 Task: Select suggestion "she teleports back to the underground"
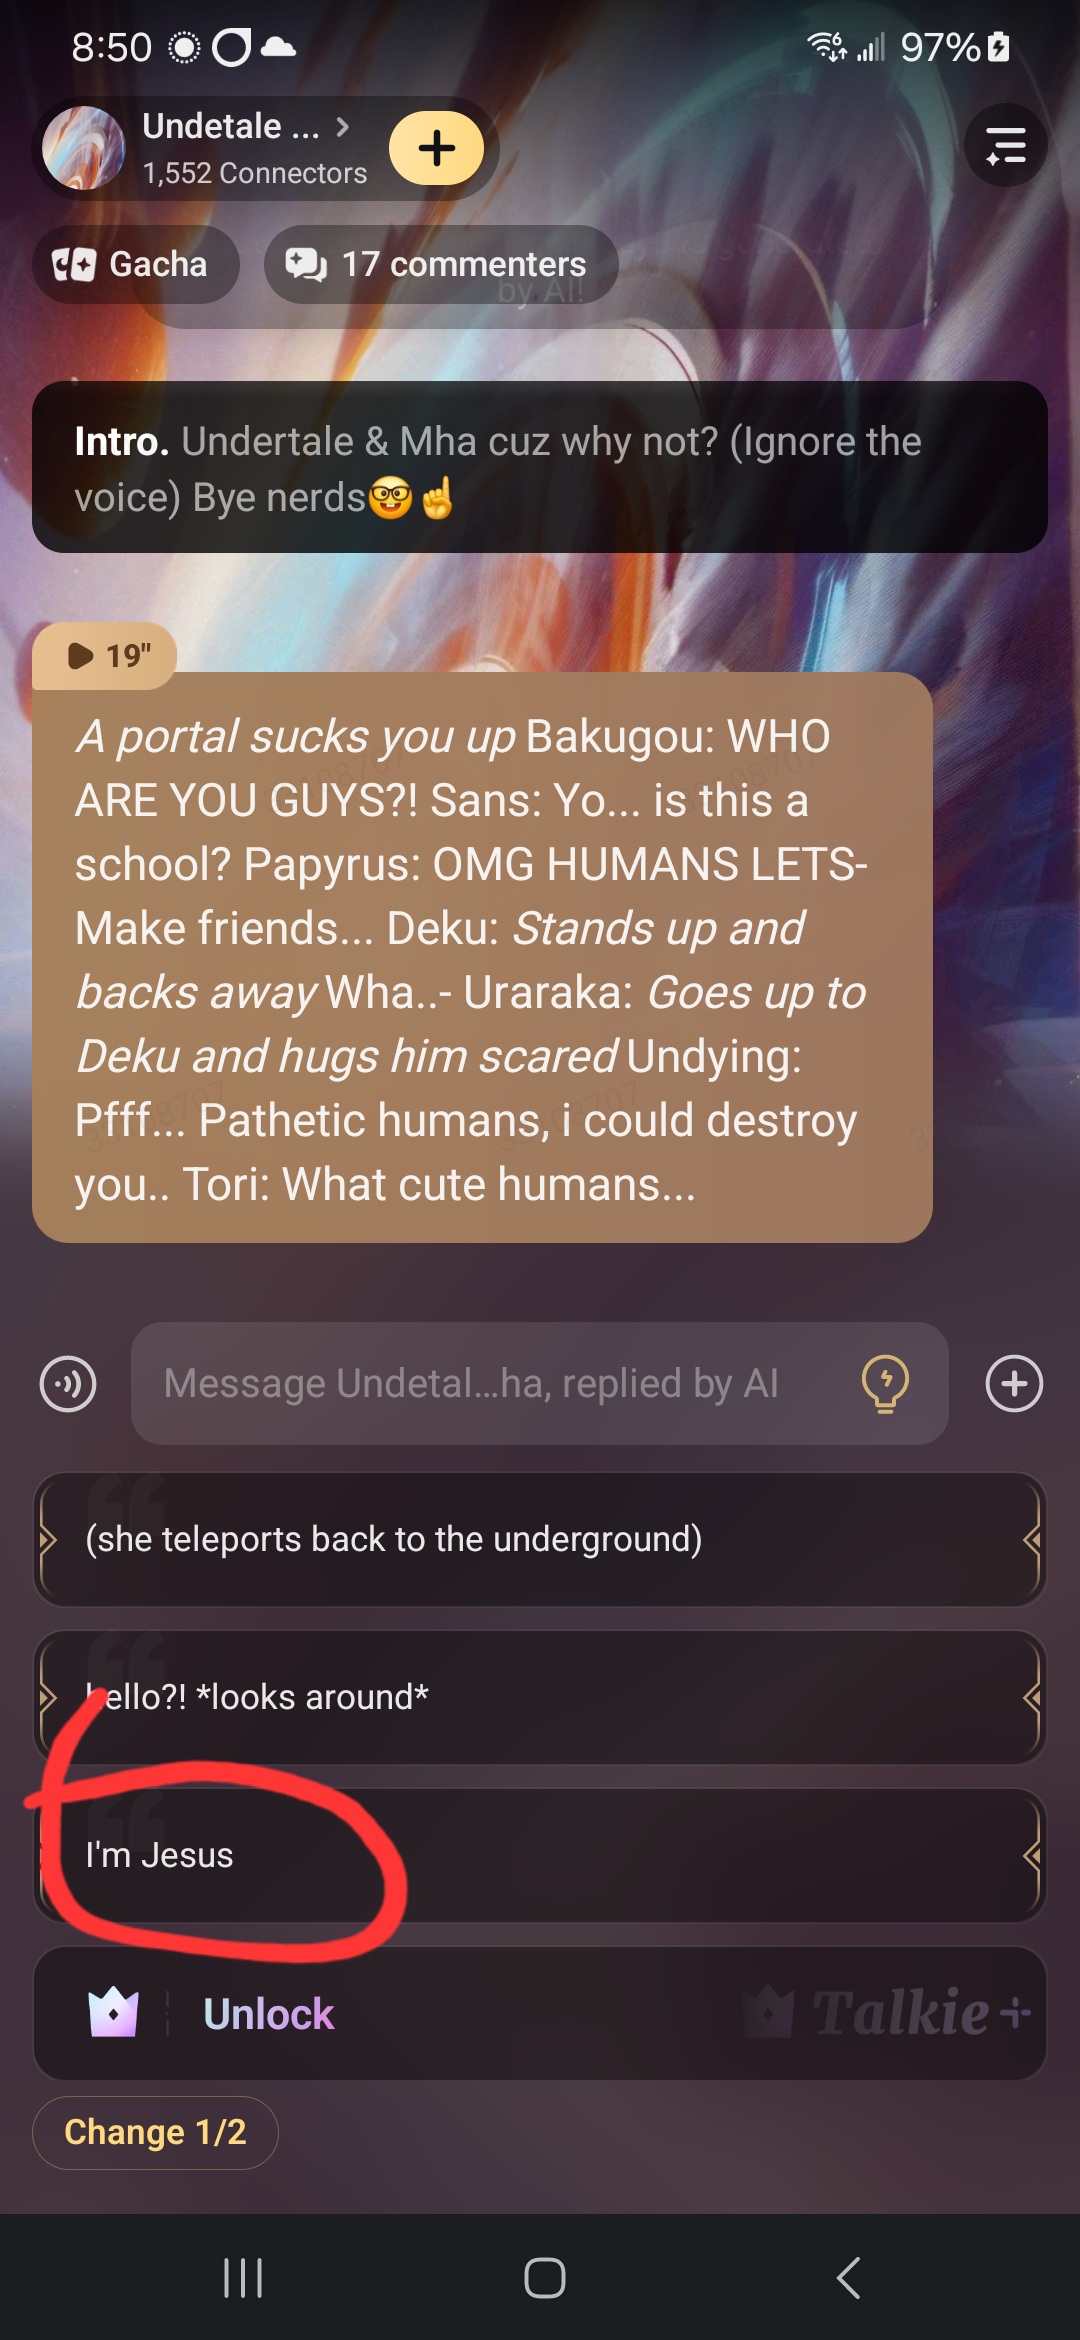coord(540,1539)
